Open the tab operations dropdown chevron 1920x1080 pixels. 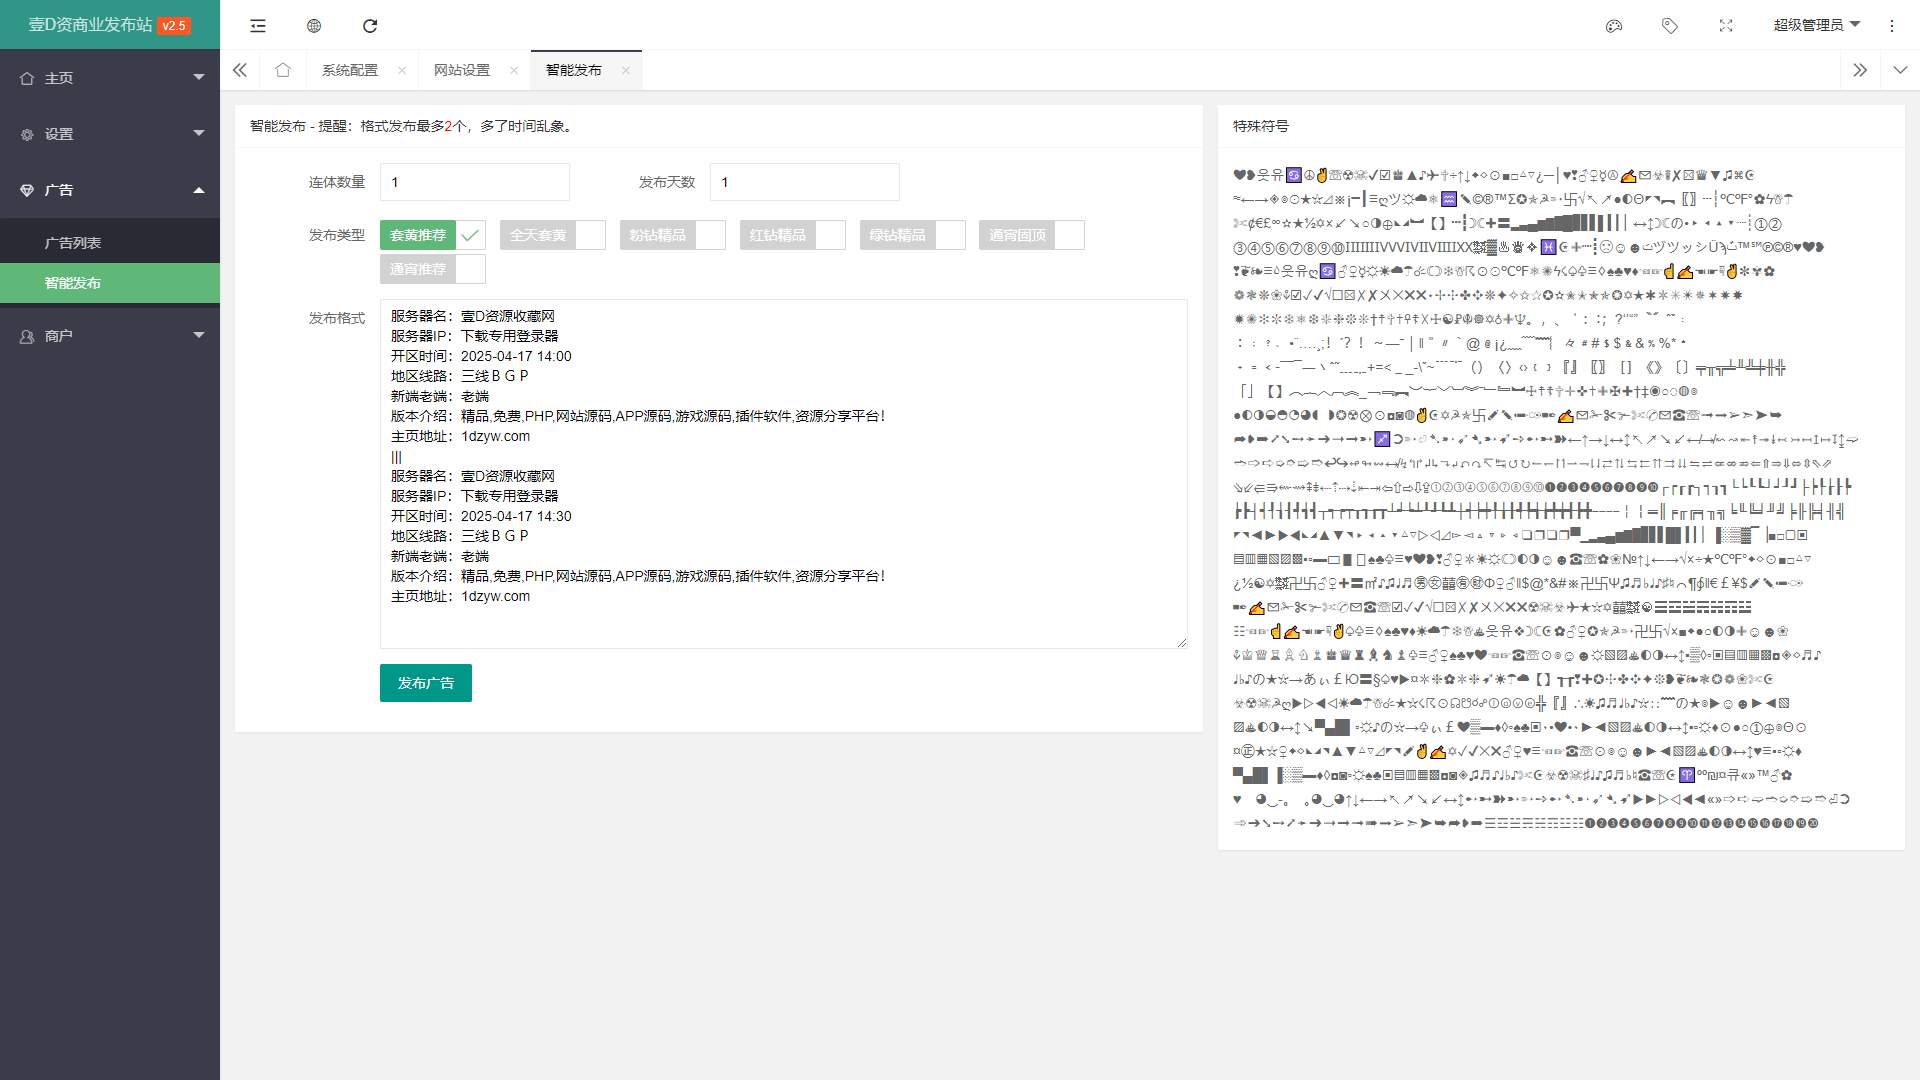pos(1900,70)
